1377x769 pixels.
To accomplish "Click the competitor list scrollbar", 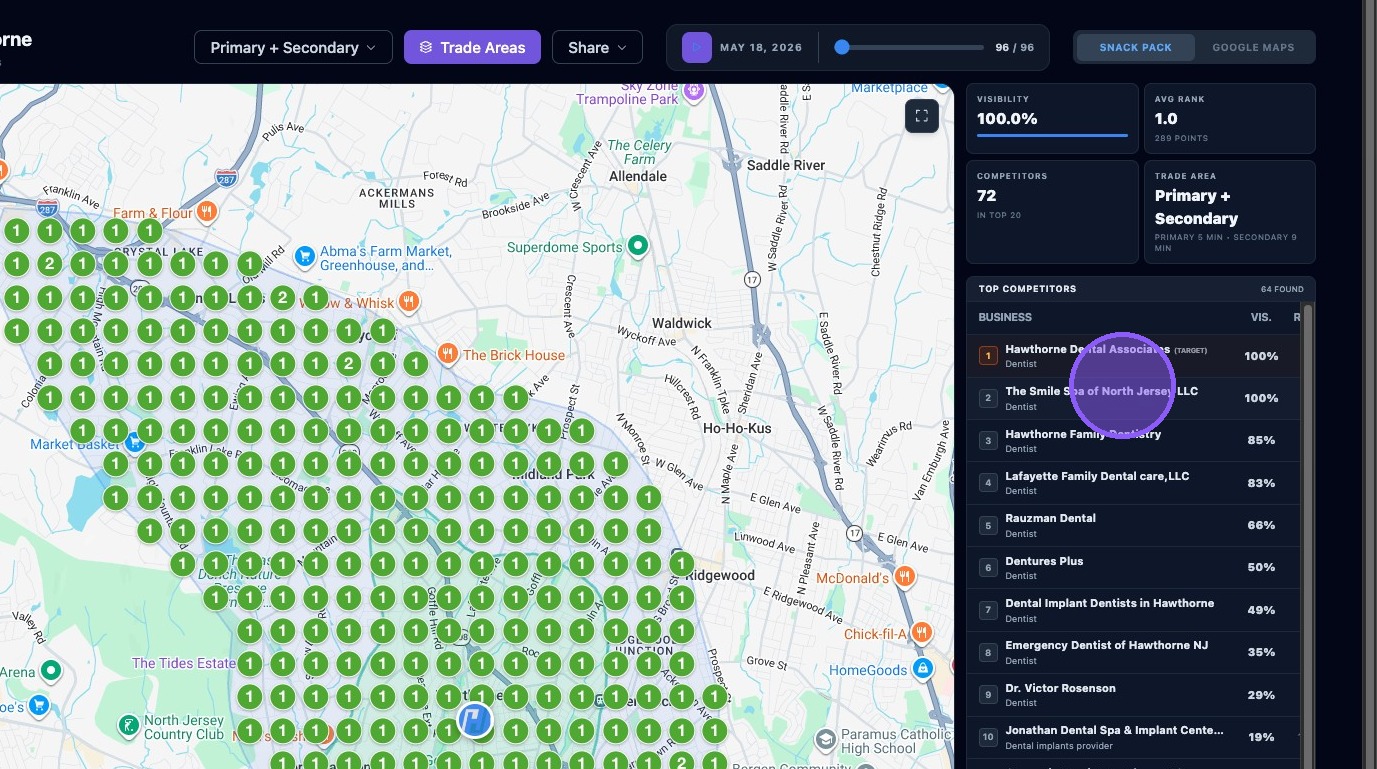I will point(1308,535).
